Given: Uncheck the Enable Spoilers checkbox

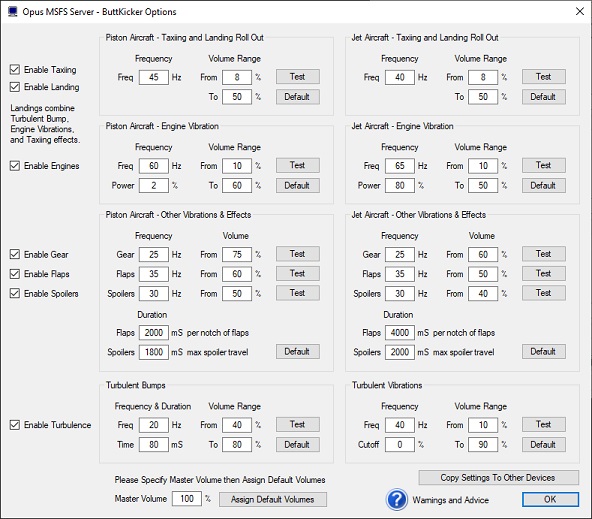Looking at the screenshot, I should tap(15, 293).
